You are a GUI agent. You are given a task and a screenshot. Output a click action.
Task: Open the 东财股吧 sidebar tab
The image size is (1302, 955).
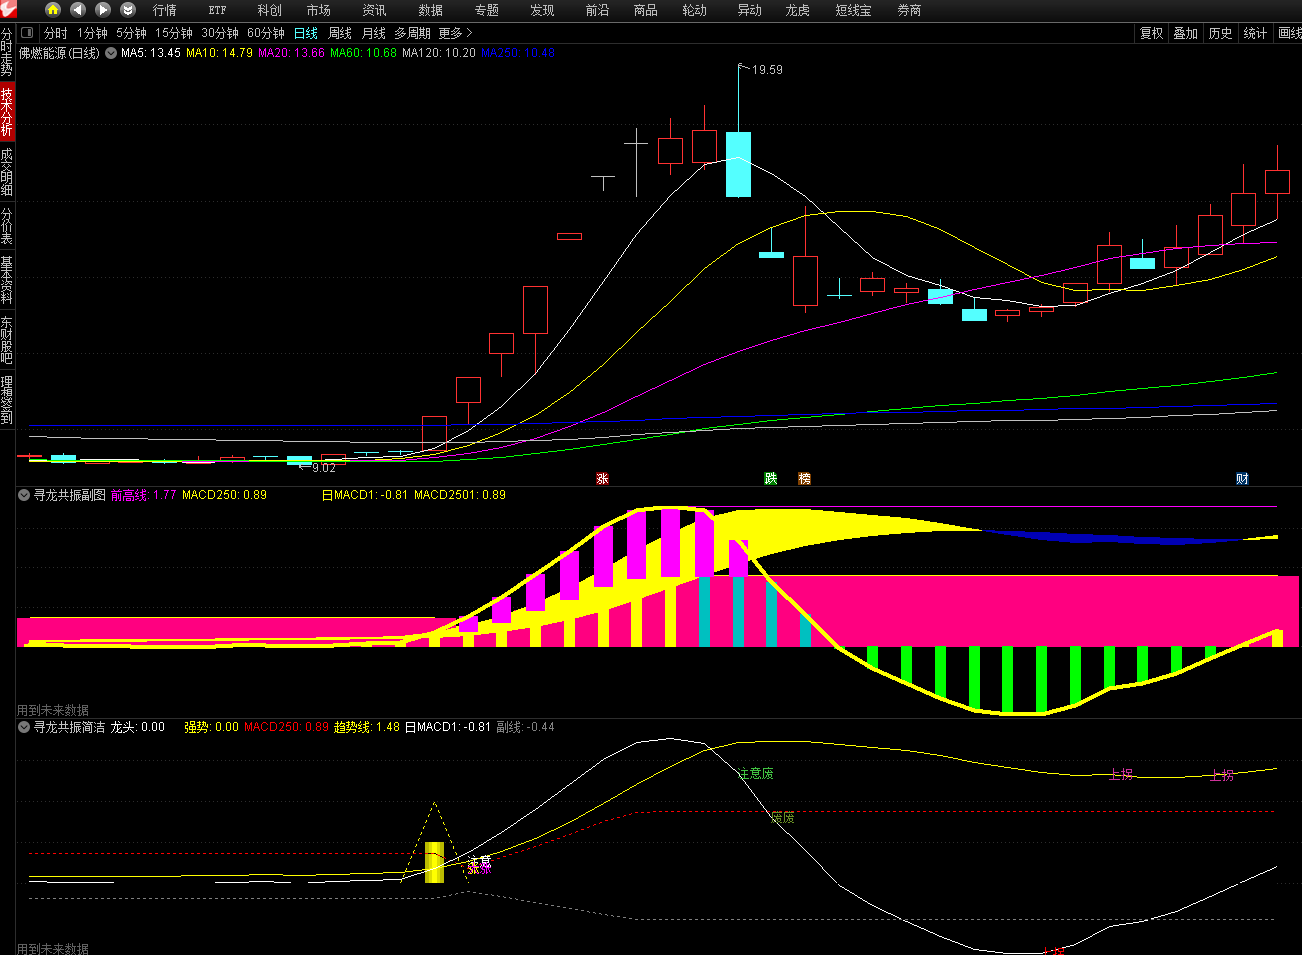(x=7, y=340)
